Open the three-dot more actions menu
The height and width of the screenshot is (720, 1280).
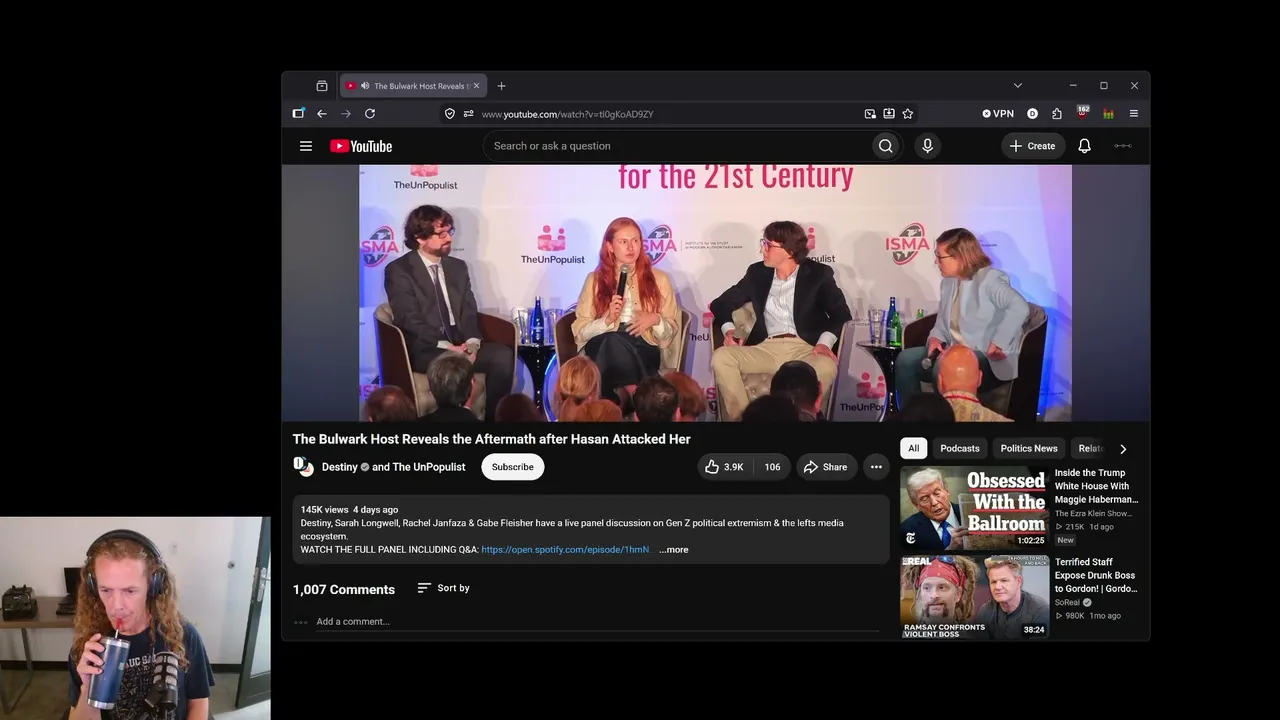(876, 467)
